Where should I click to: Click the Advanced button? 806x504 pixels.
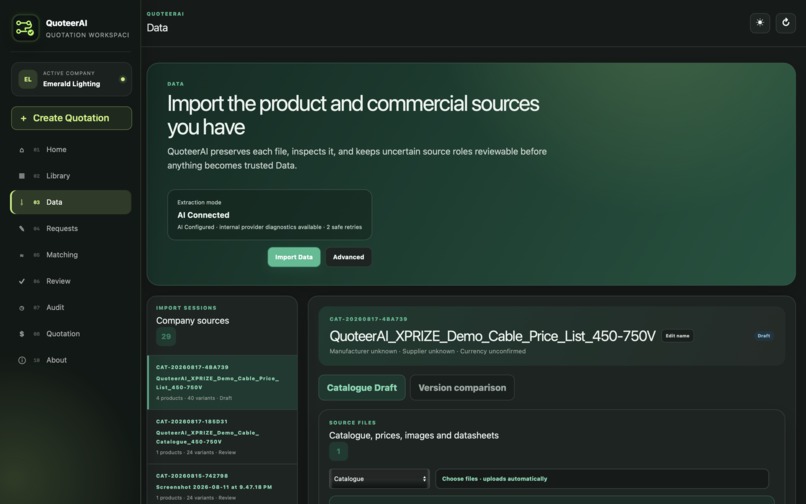tap(349, 257)
